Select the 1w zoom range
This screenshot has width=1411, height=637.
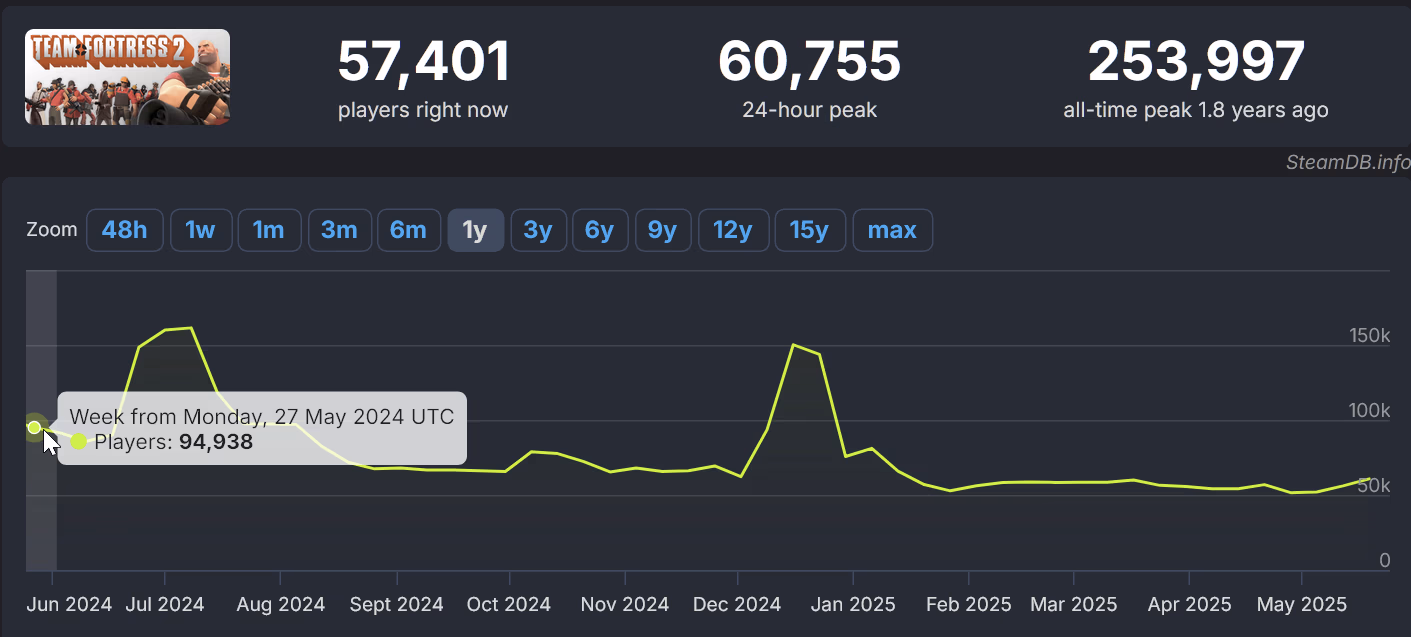[x=201, y=230]
